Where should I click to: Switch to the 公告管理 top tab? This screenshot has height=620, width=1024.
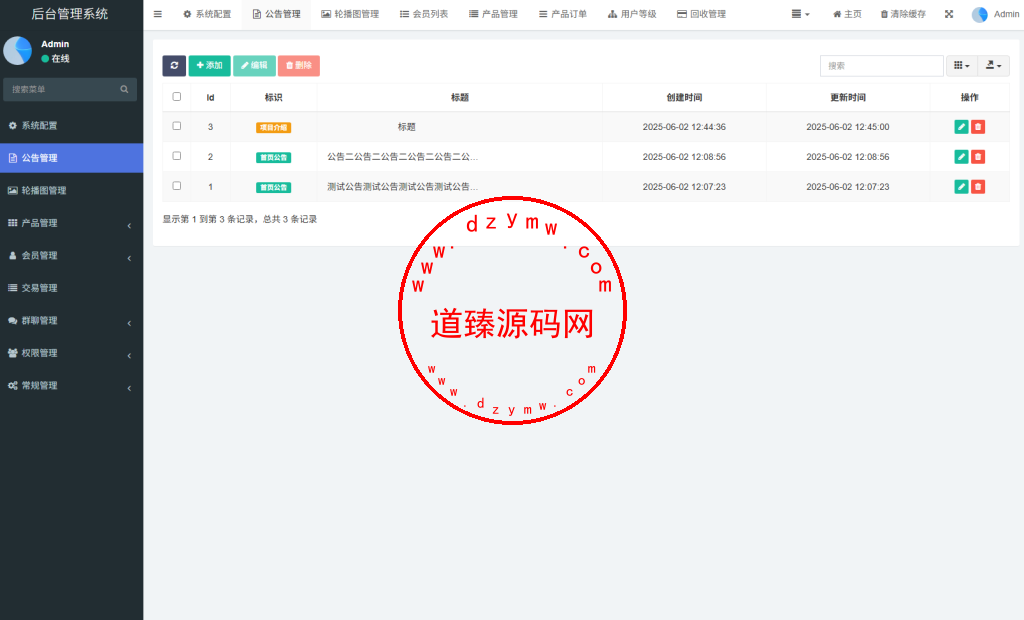pyautogui.click(x=276, y=14)
